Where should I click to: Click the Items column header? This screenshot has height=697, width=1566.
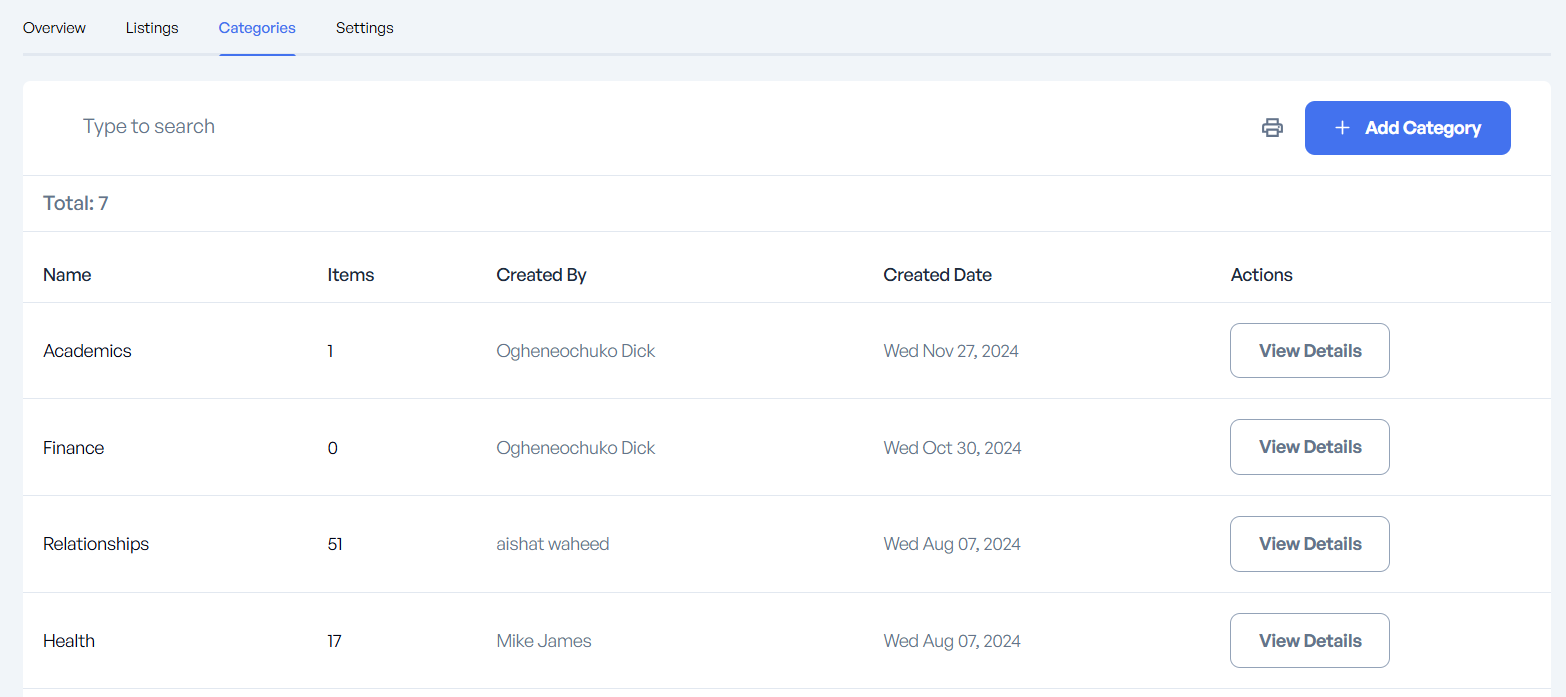click(350, 275)
